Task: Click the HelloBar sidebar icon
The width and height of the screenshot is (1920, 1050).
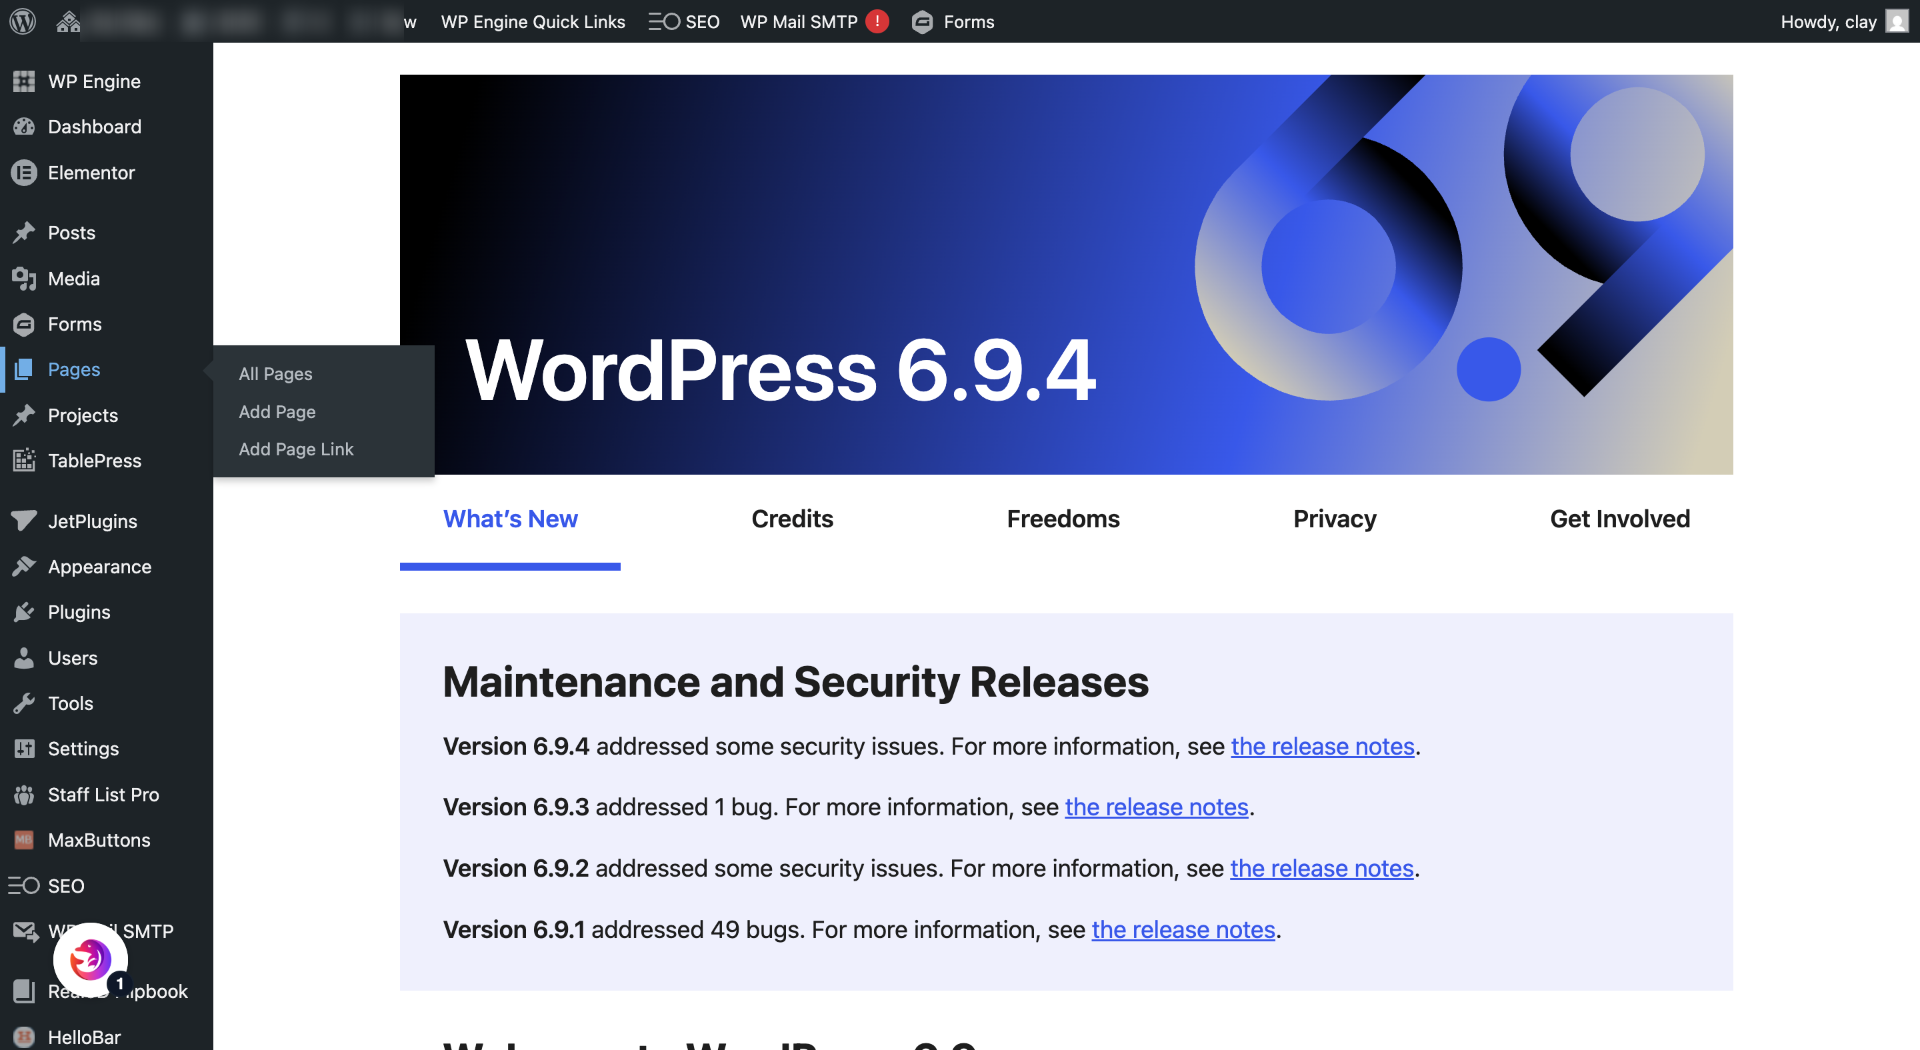Action: 24,1037
